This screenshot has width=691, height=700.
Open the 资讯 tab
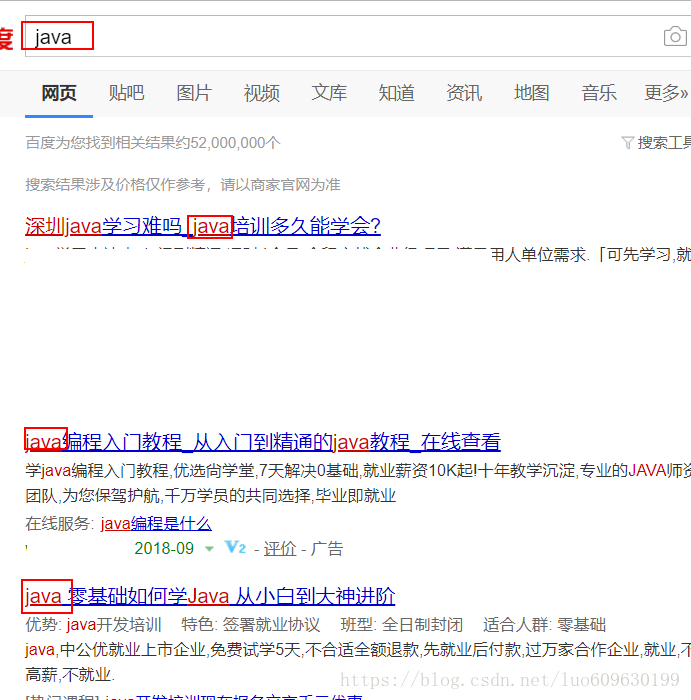pyautogui.click(x=464, y=93)
